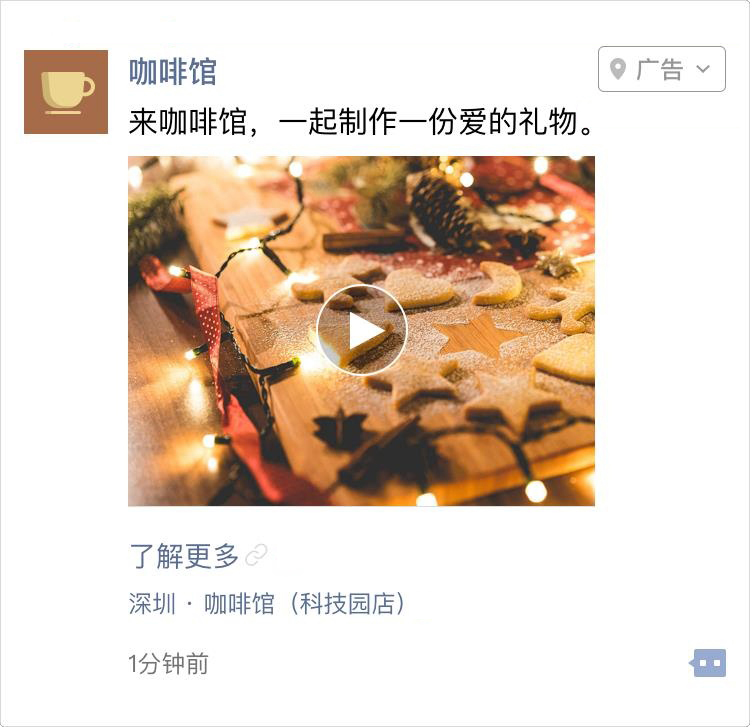The image size is (755, 727).
Task: Expand the chevron arrow next to 广告
Action: (x=703, y=69)
